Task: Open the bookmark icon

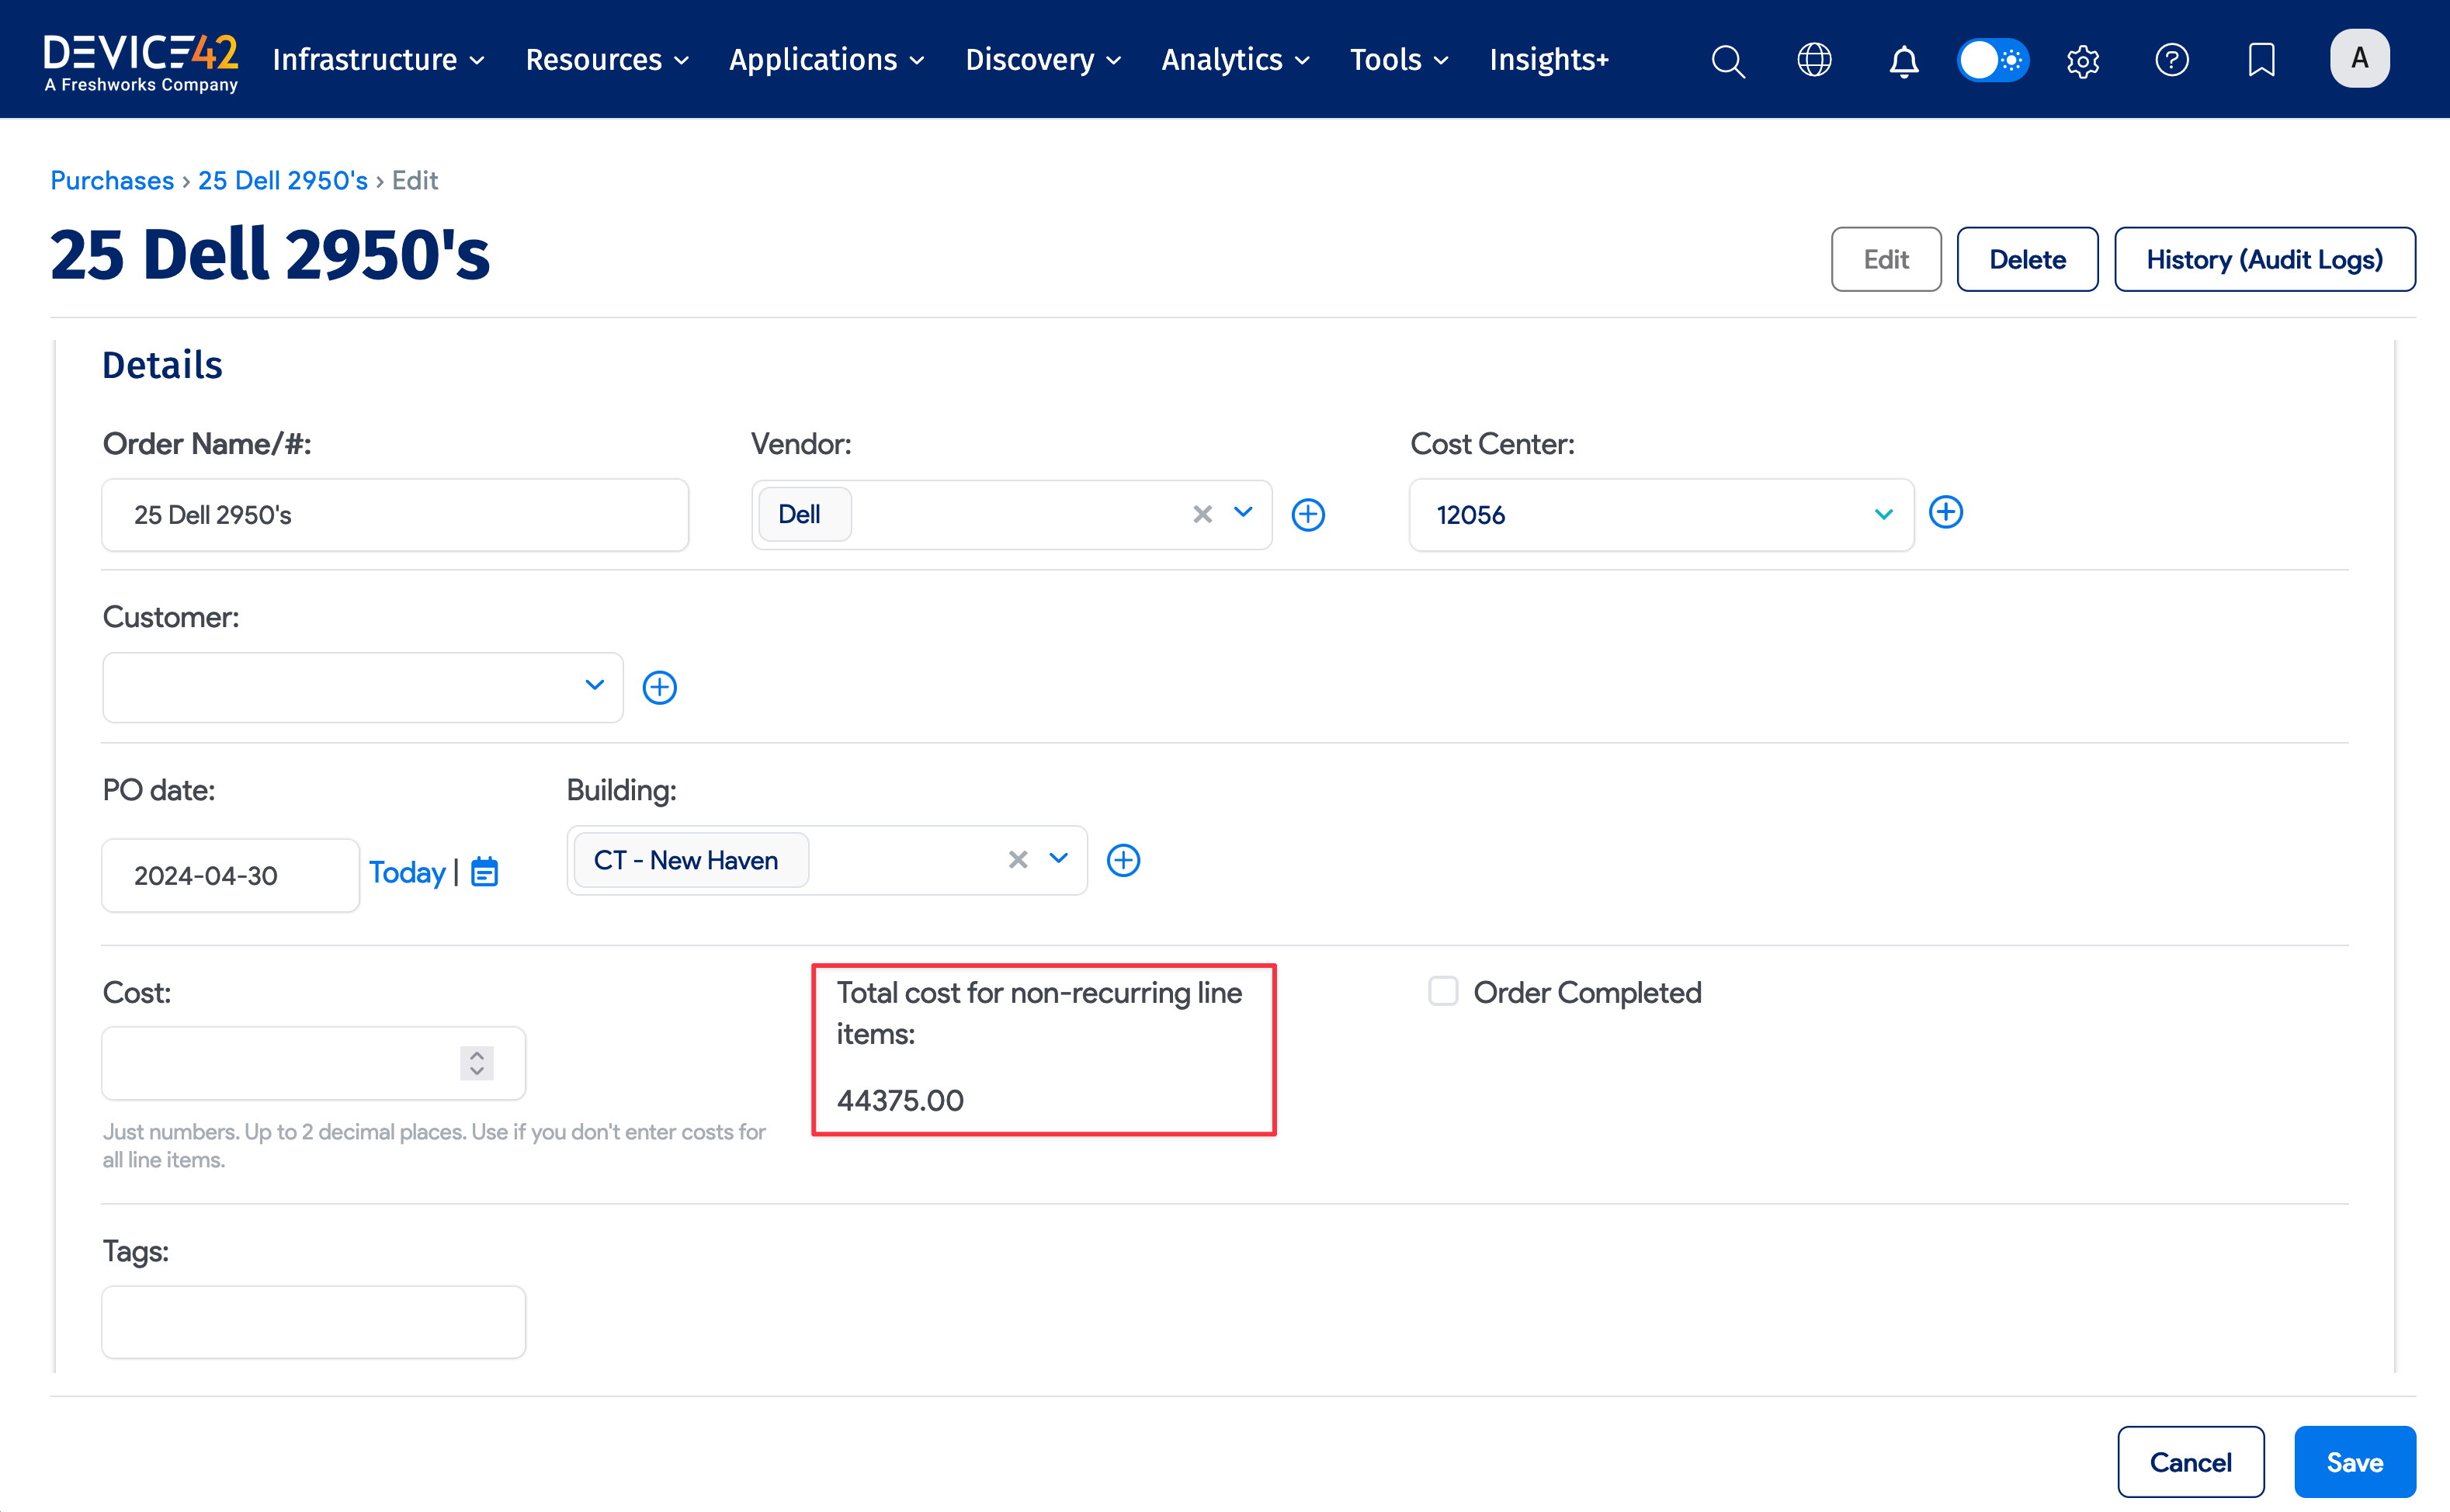Action: click(2261, 60)
